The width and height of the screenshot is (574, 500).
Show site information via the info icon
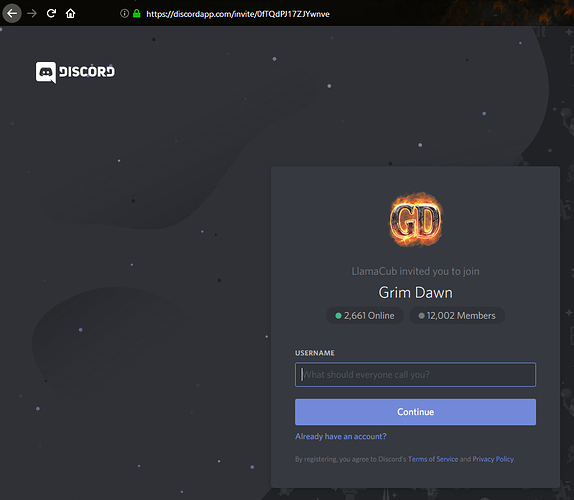124,14
